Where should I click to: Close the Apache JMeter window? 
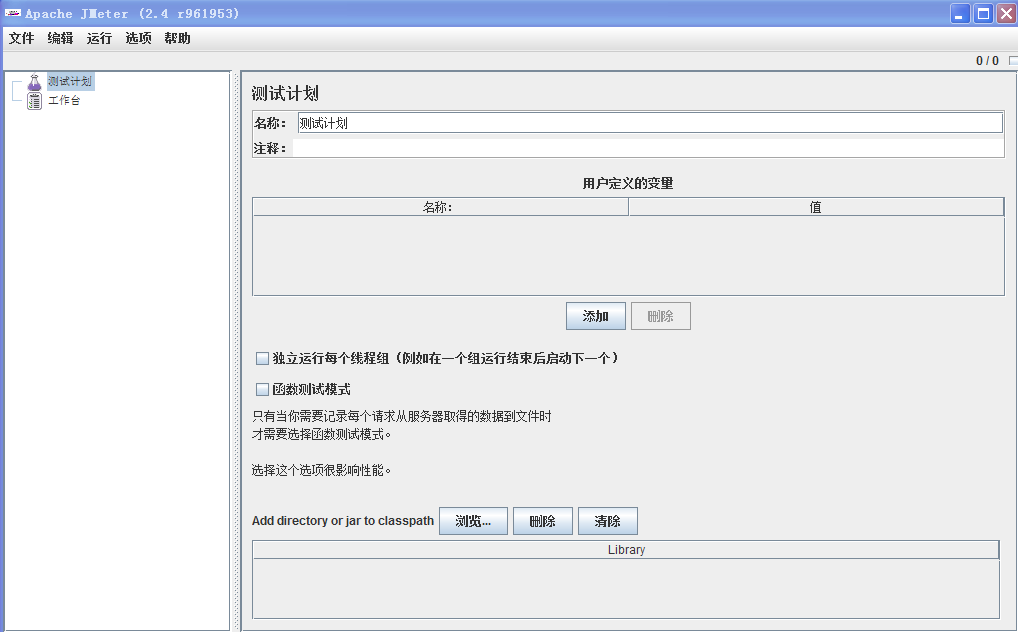pyautogui.click(x=1006, y=14)
